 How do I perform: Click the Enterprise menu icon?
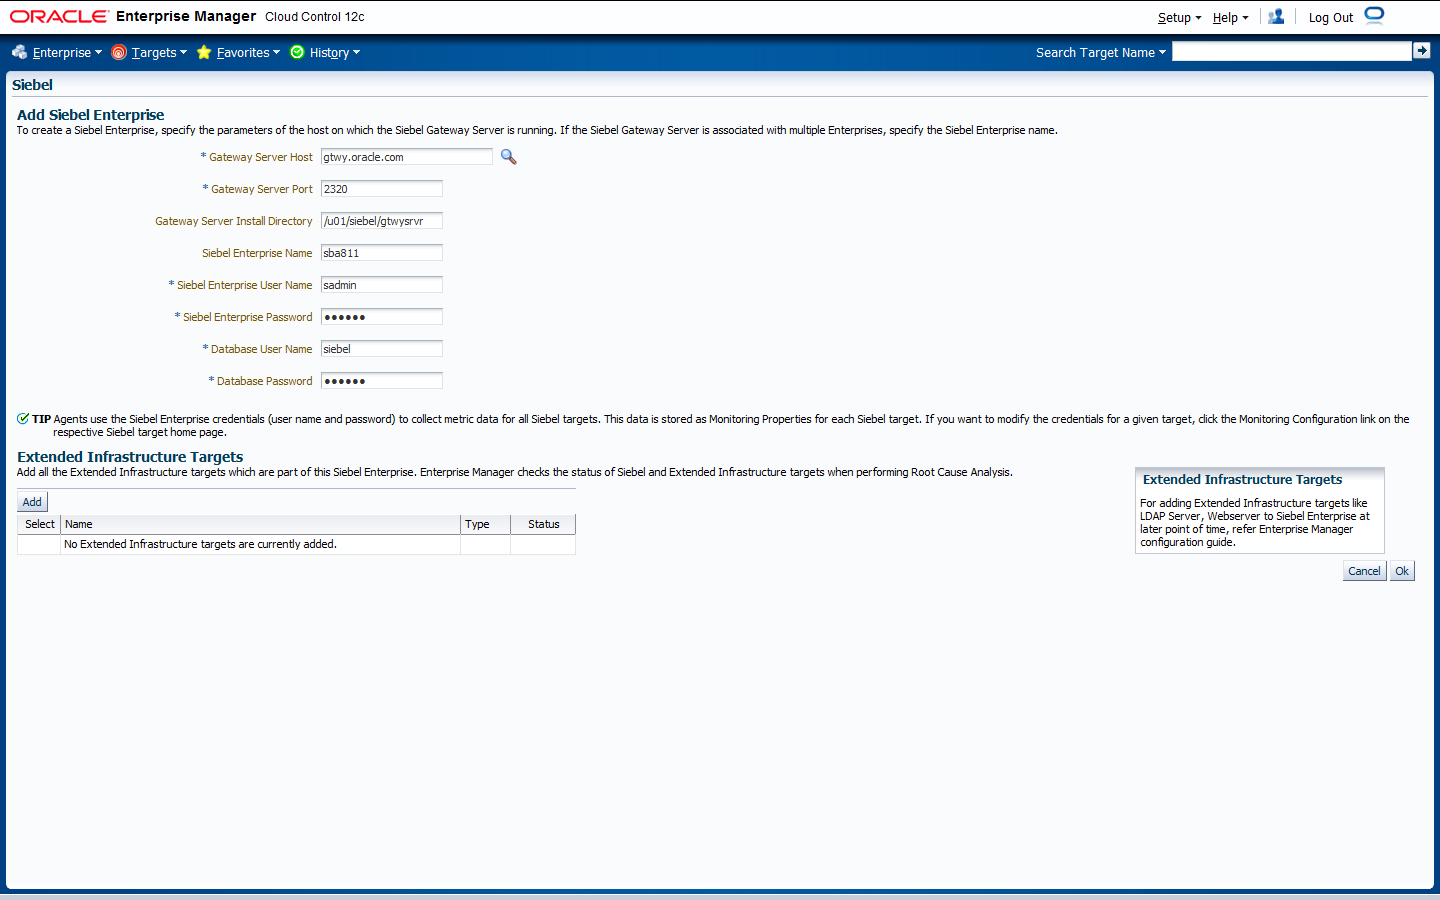(x=19, y=52)
